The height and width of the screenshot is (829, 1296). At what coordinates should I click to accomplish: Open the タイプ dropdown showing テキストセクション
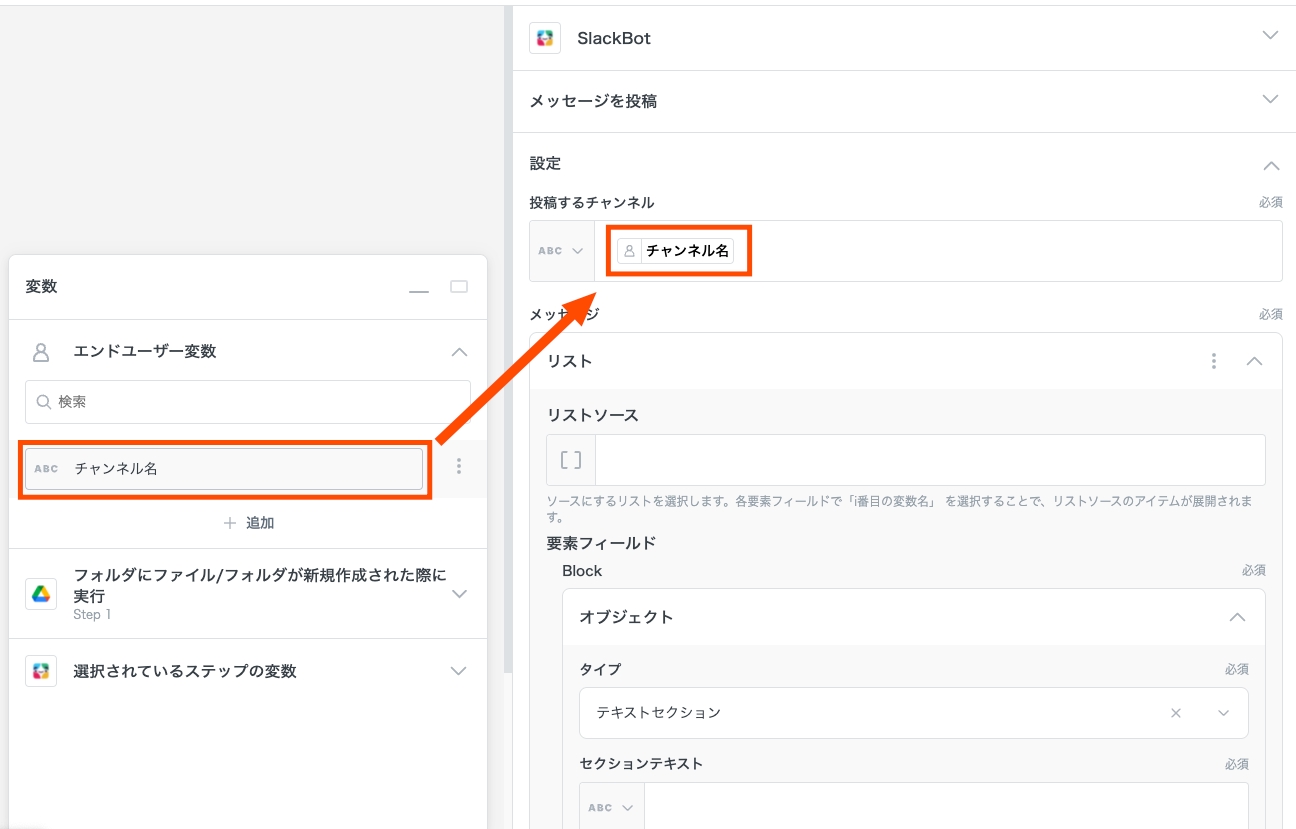coord(1223,713)
